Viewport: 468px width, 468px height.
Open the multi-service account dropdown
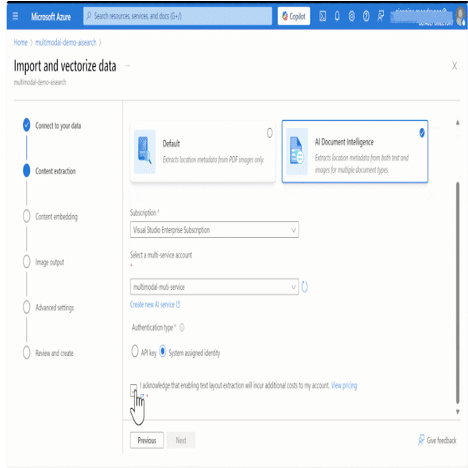(214, 287)
